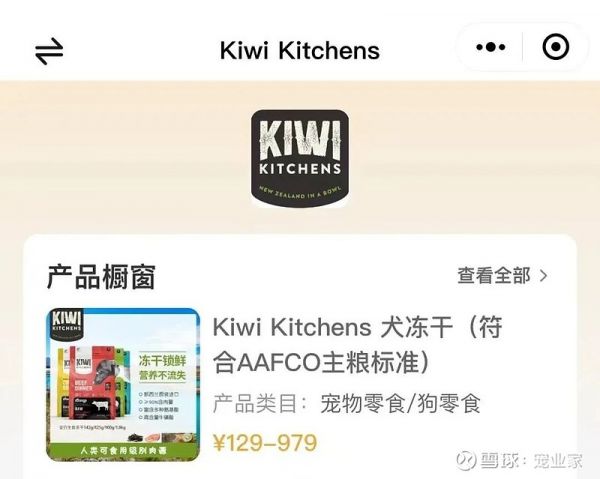Click the 产品类目 label
Image resolution: width=600 pixels, height=479 pixels.
(254, 404)
